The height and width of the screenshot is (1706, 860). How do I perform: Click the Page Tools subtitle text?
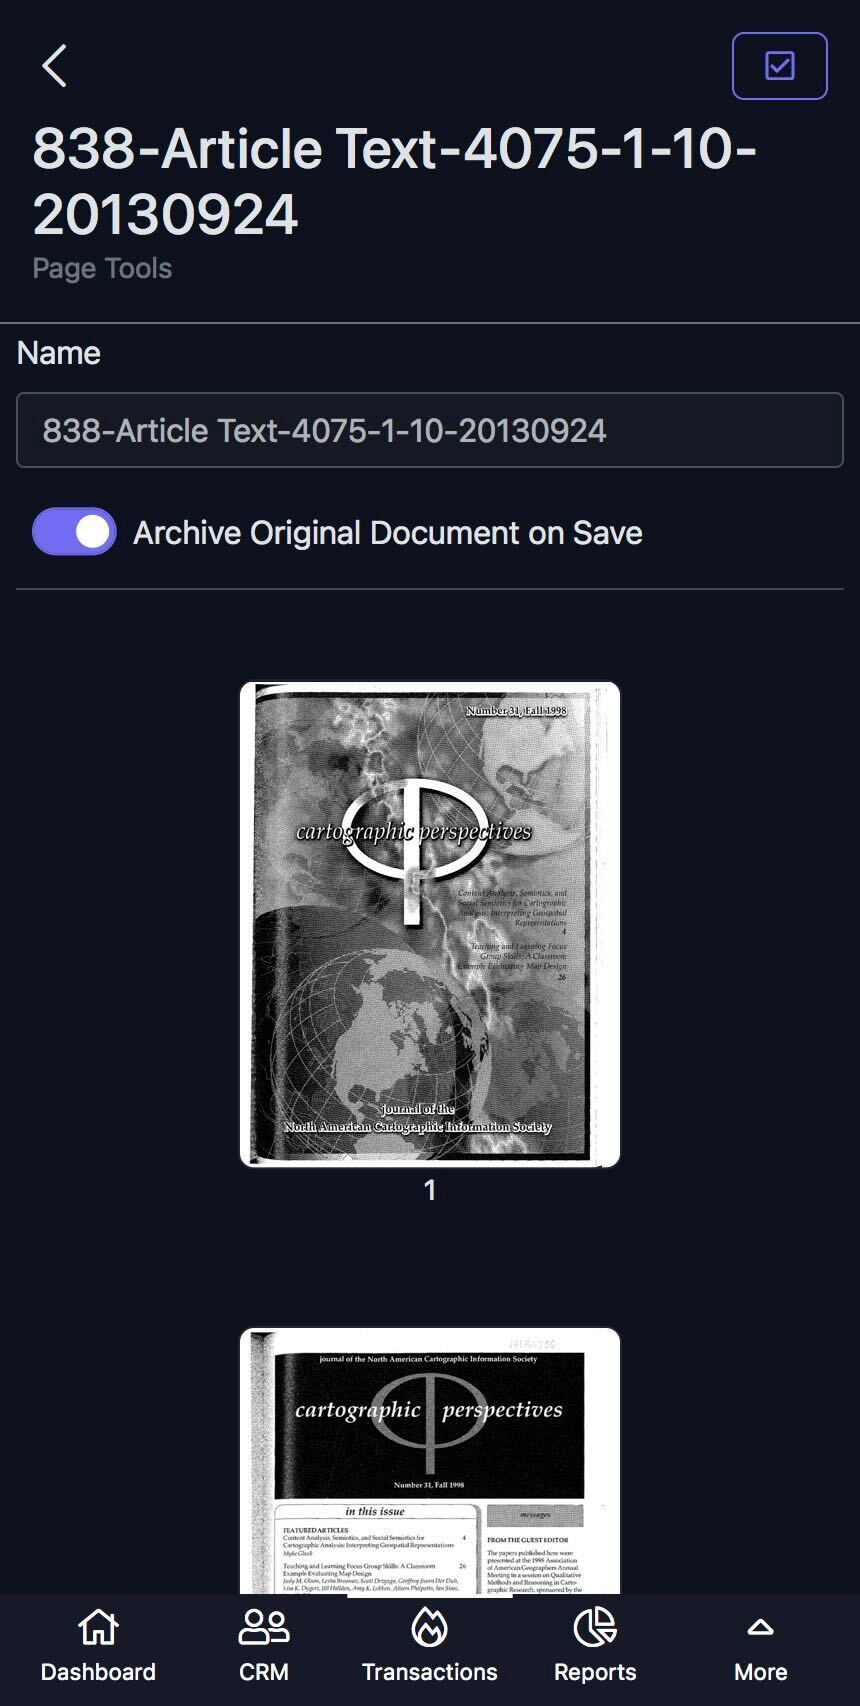coord(102,268)
